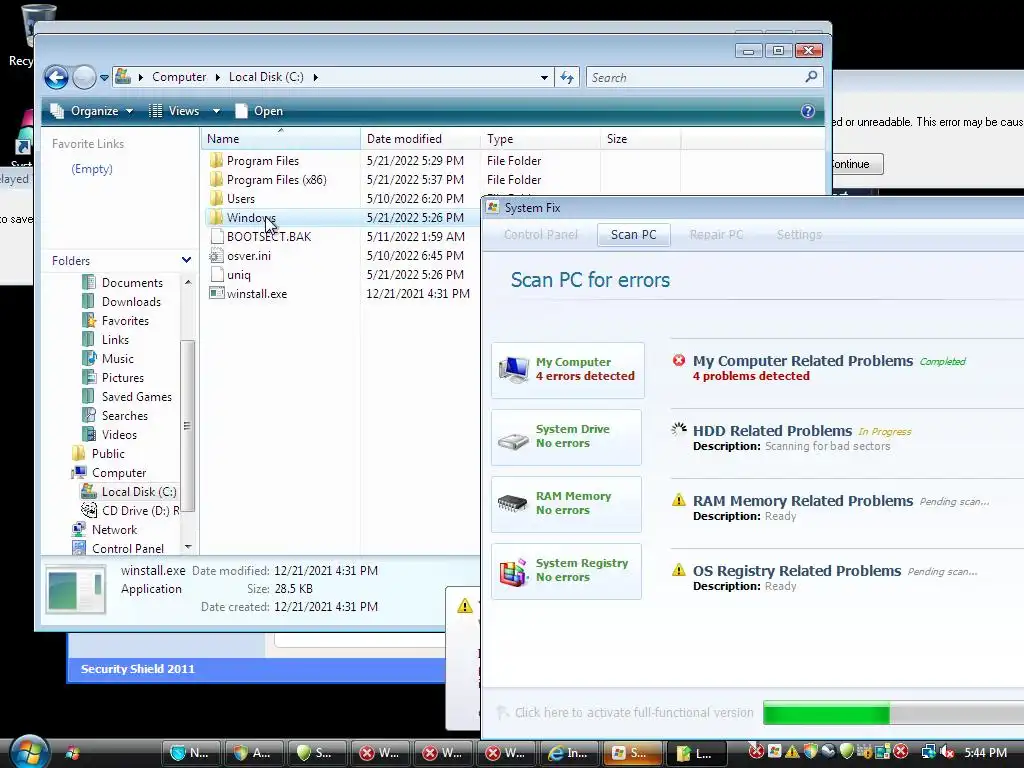
Task: Click System Registry No errors tile
Action: 566,571
